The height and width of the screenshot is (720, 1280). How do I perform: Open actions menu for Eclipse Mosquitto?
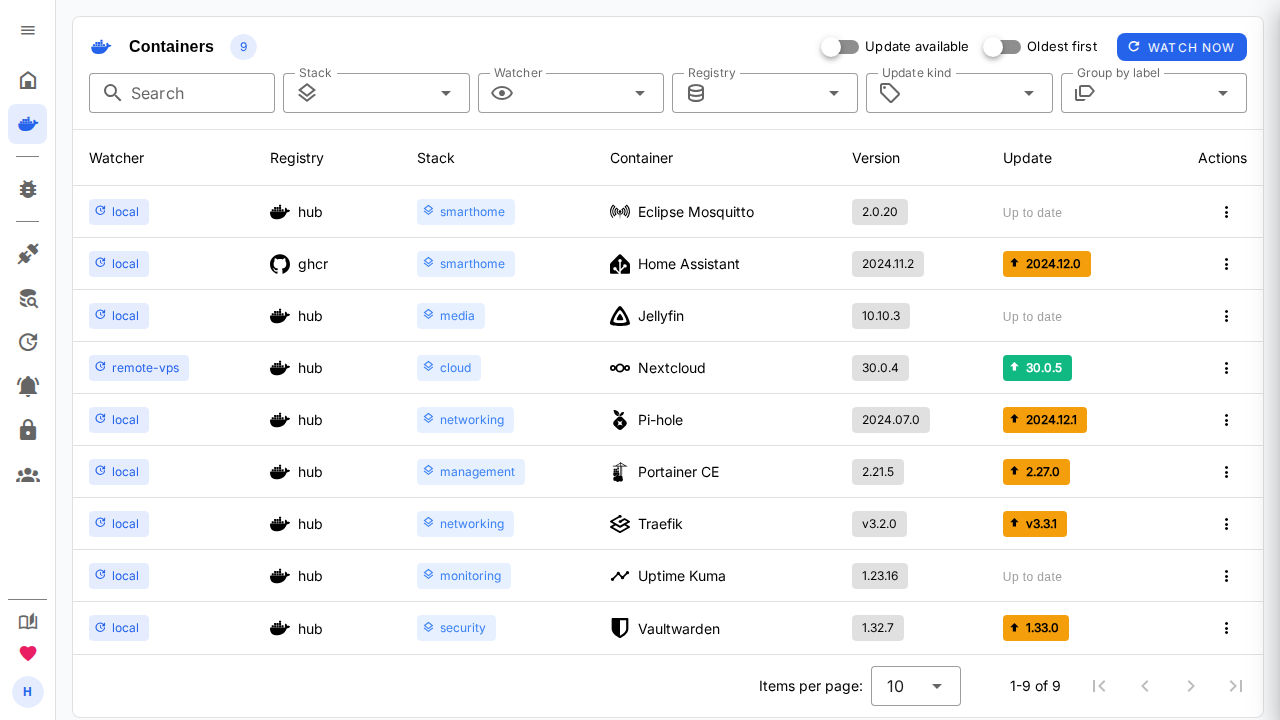[x=1227, y=212]
